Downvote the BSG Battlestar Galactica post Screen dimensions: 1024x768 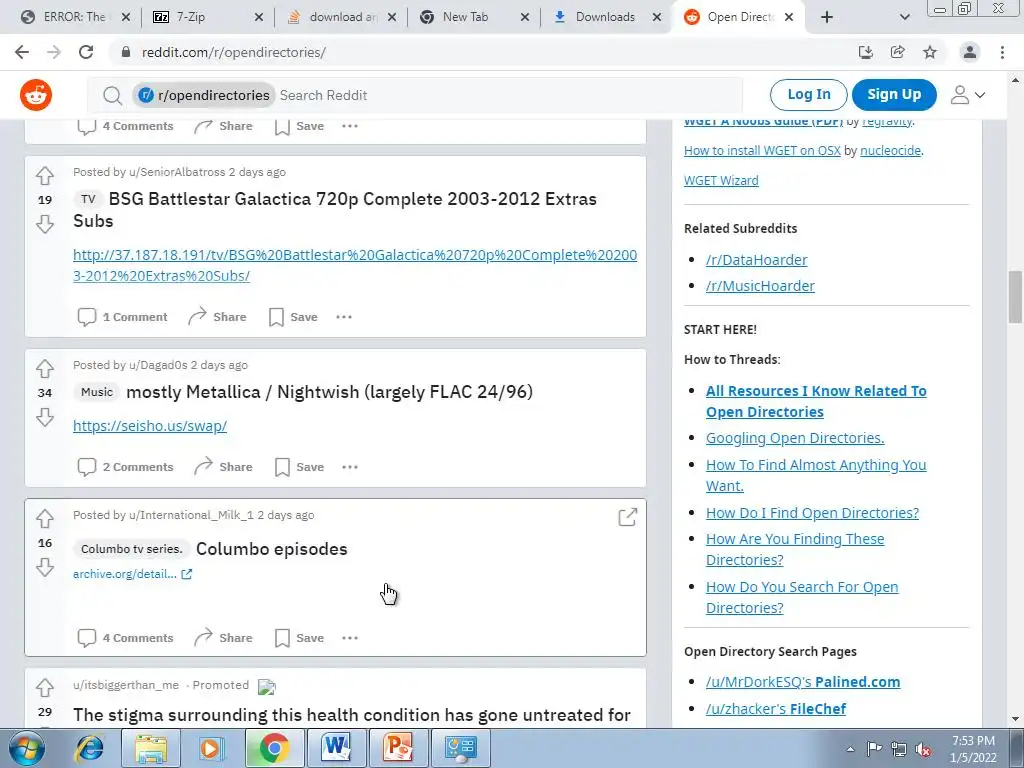pos(44,224)
